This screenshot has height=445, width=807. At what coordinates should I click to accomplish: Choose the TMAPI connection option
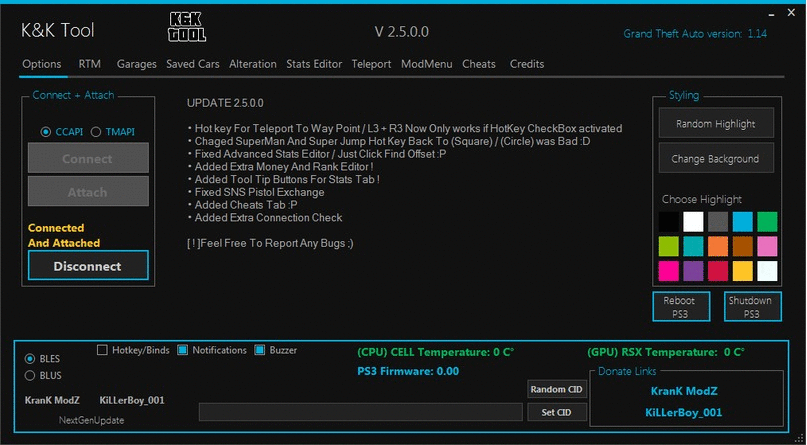coord(96,131)
